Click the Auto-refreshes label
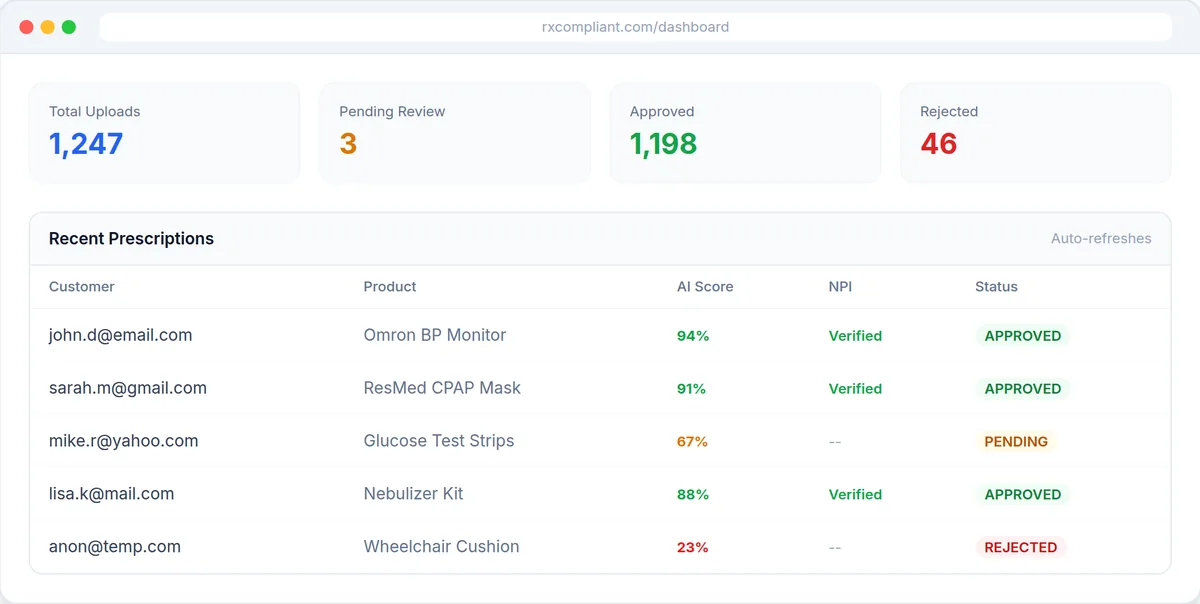This screenshot has height=604, width=1200. [x=1101, y=239]
